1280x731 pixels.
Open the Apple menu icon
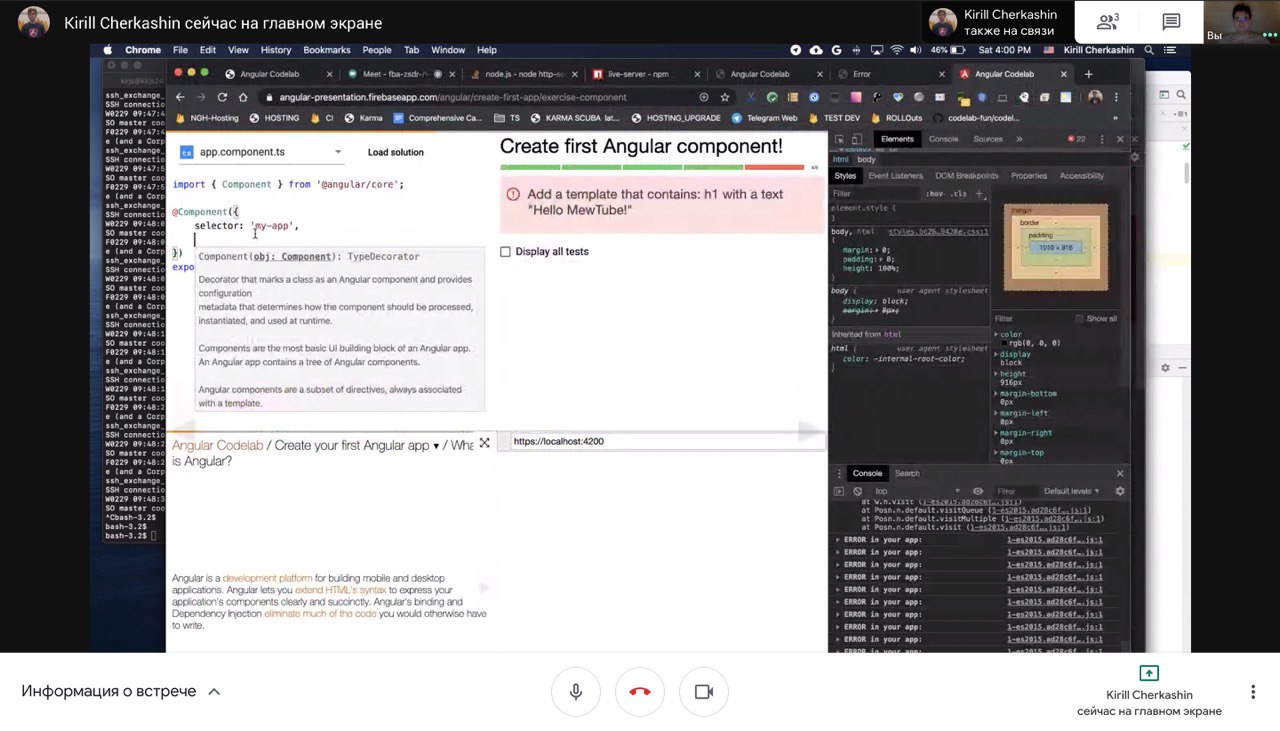[109, 50]
